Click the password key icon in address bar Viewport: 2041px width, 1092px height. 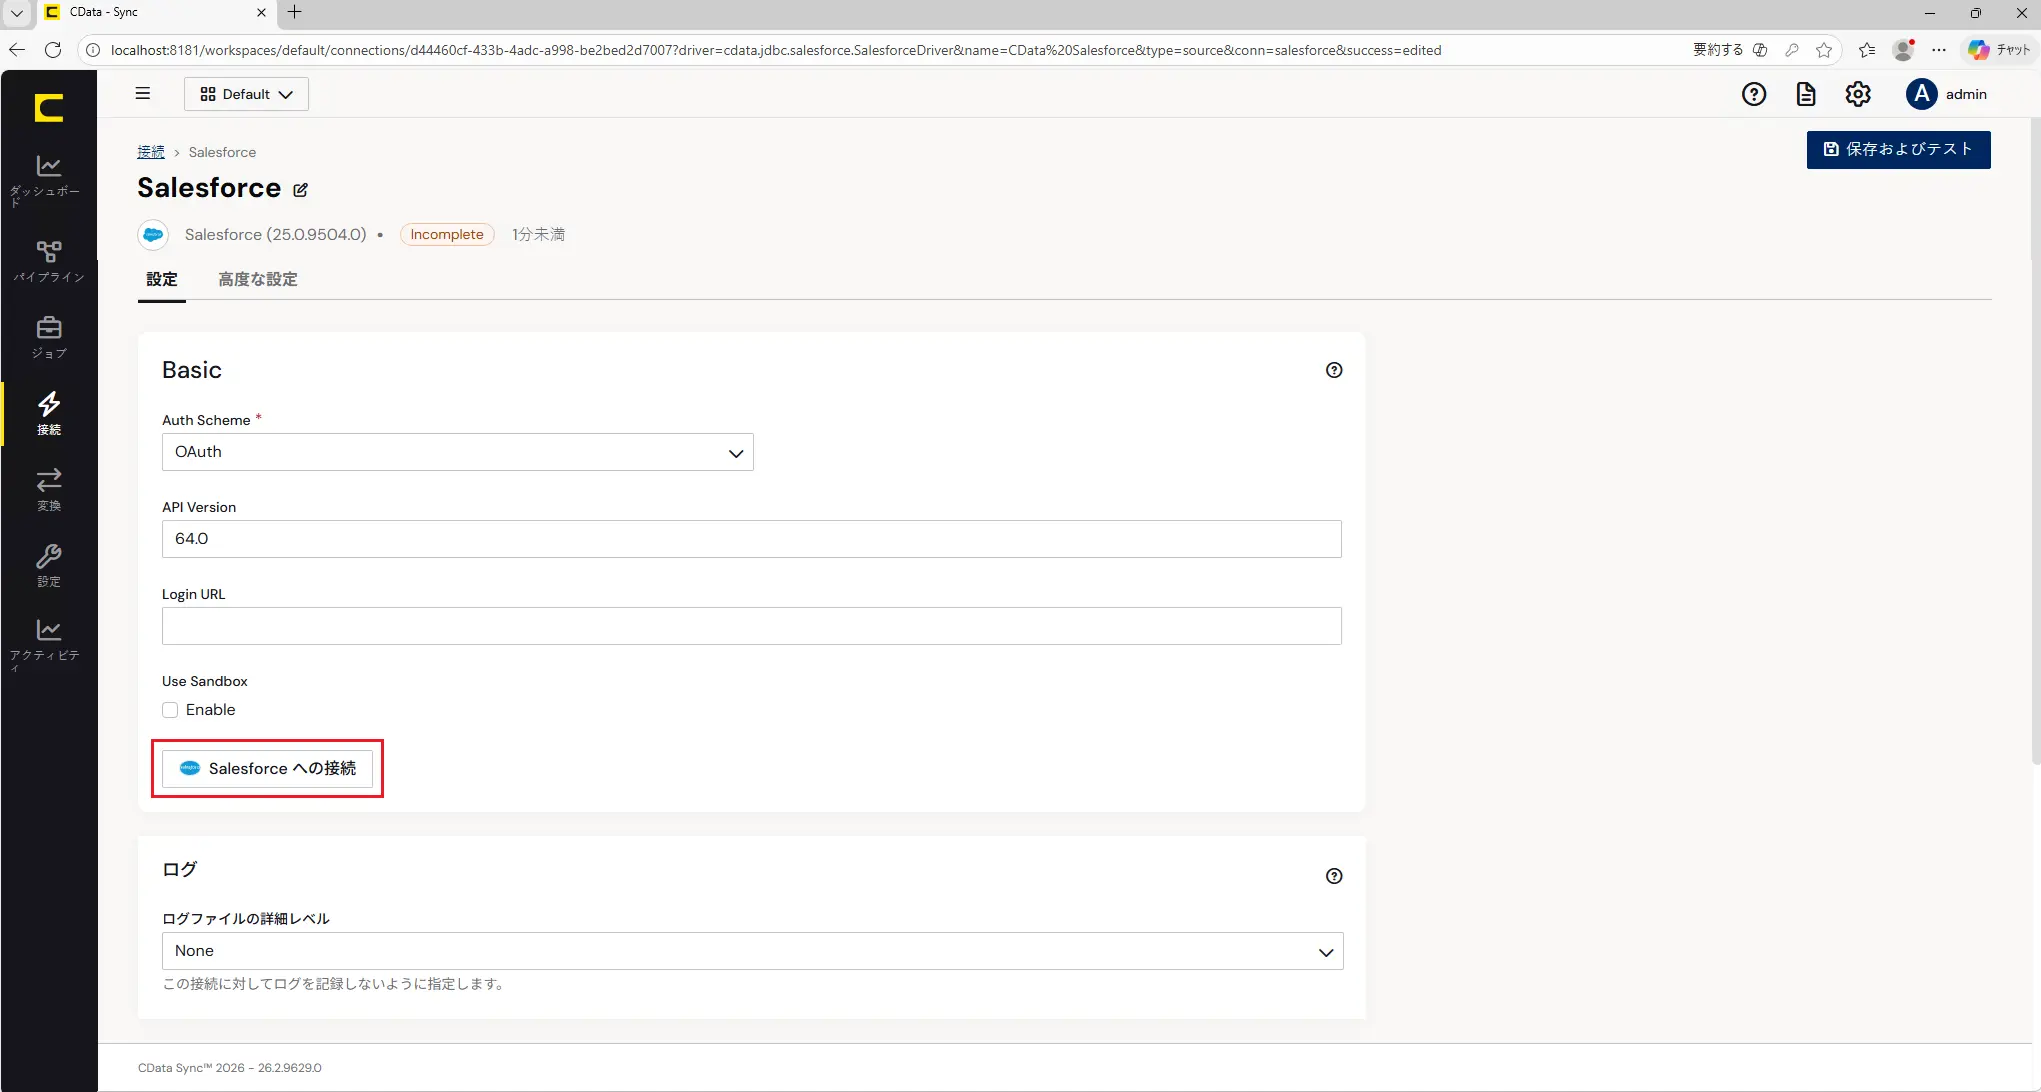coord(1792,50)
